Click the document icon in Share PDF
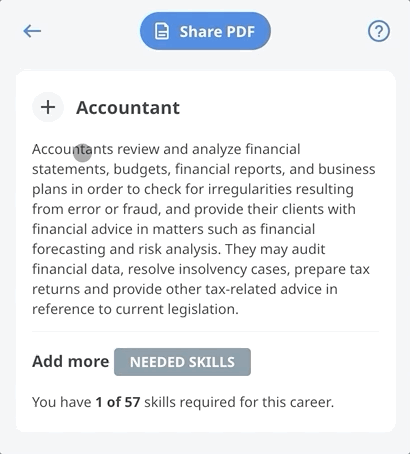410x454 pixels. (x=162, y=32)
